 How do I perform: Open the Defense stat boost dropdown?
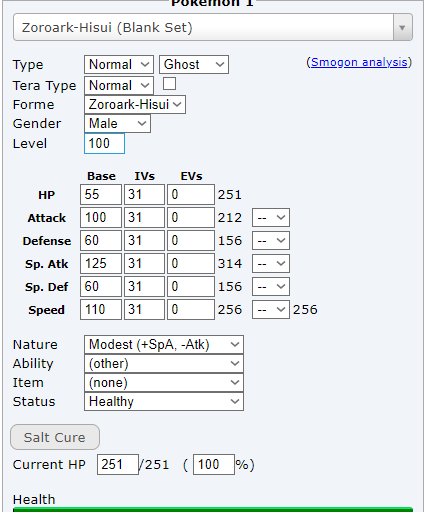click(x=271, y=241)
